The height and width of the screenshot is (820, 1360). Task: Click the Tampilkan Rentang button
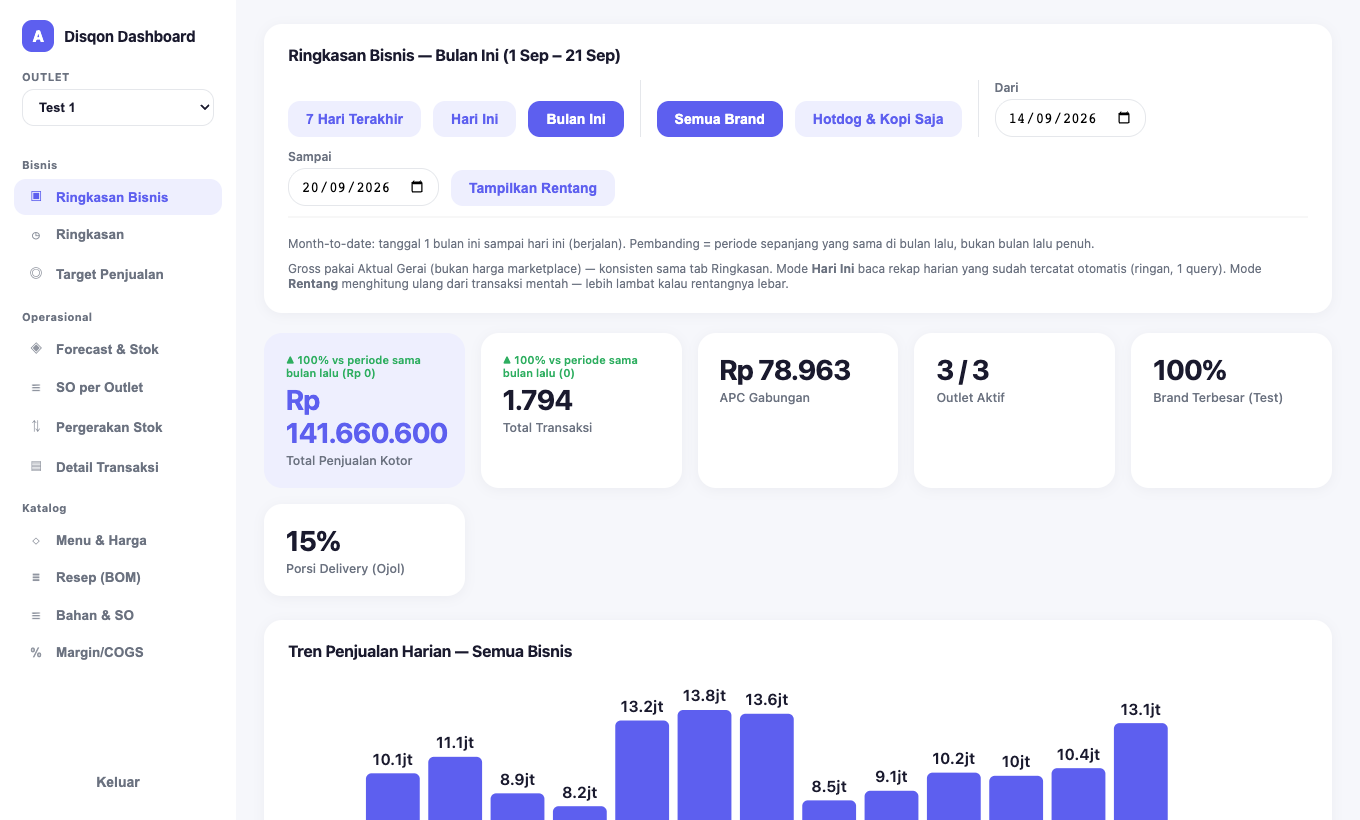(x=533, y=188)
